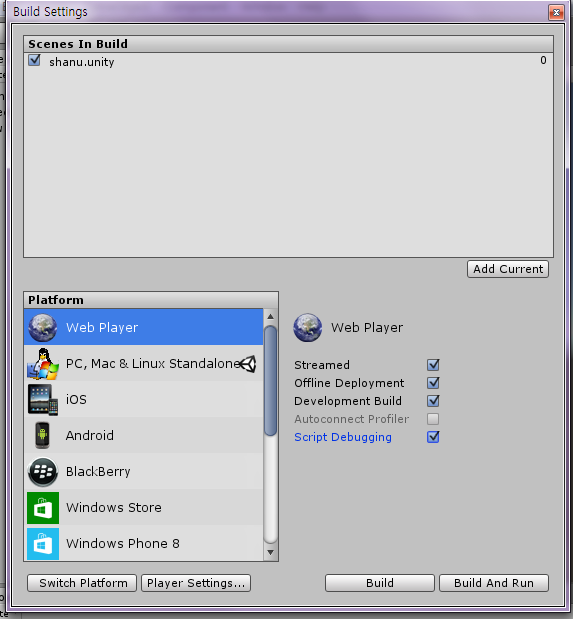The image size is (573, 619).
Task: Click the scene index 0 for shanu.unity
Action: [x=543, y=60]
